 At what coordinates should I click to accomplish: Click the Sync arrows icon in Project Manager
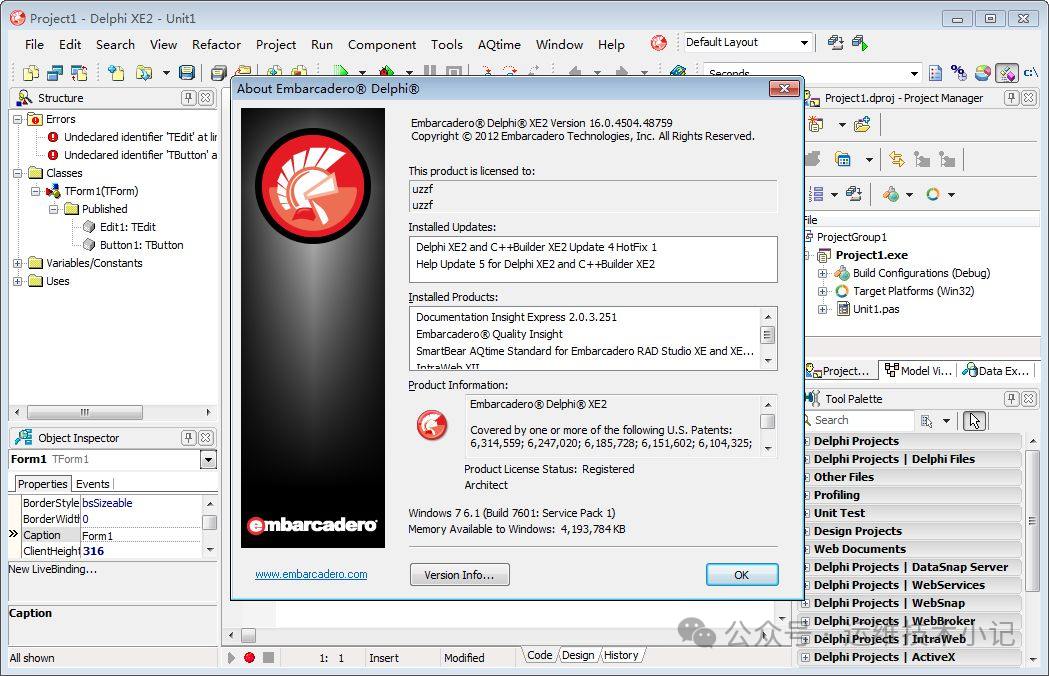click(x=896, y=159)
